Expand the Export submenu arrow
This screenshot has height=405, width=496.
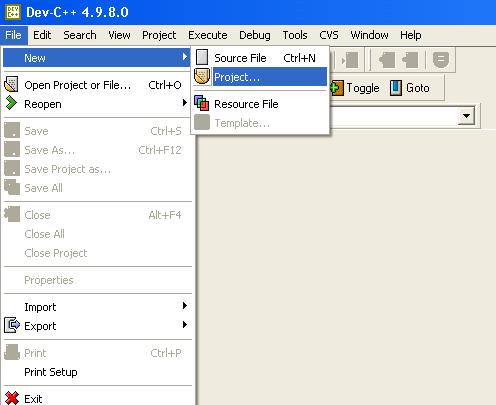(185, 324)
